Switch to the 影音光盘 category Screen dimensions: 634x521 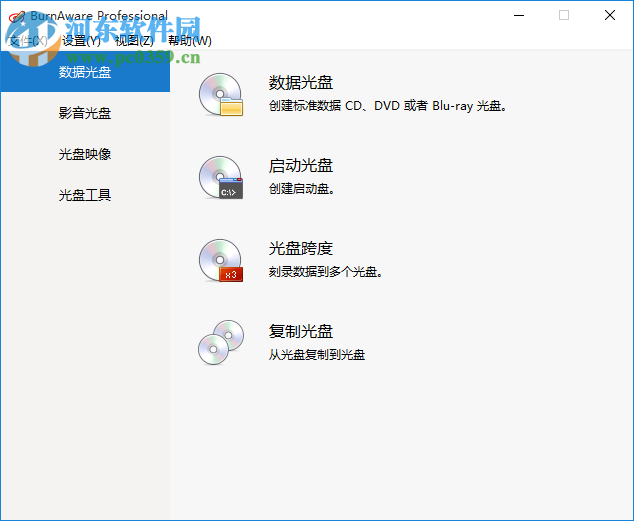[x=85, y=113]
